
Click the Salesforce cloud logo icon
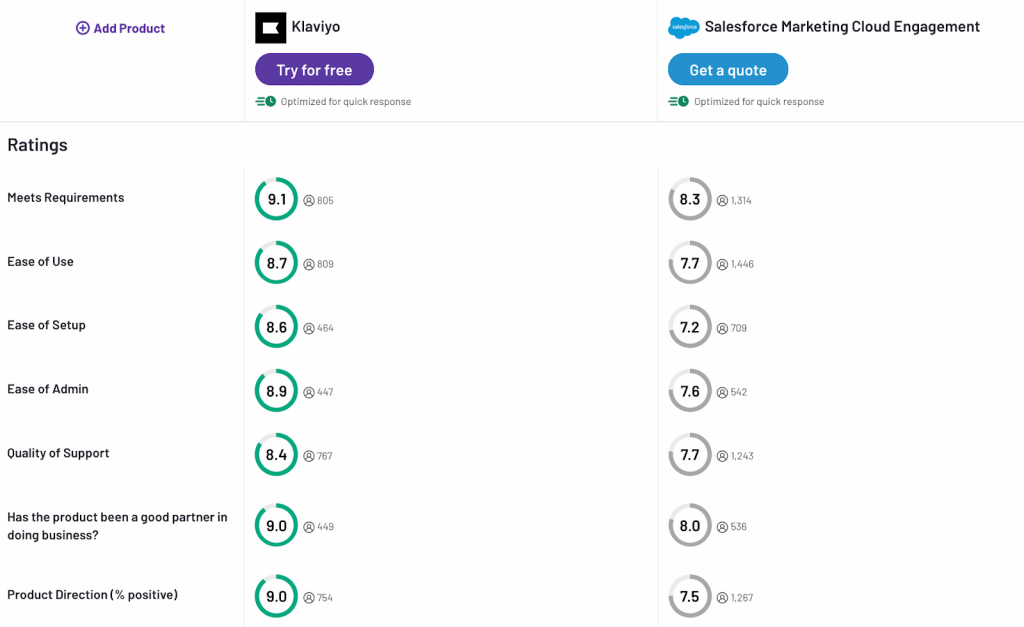683,28
